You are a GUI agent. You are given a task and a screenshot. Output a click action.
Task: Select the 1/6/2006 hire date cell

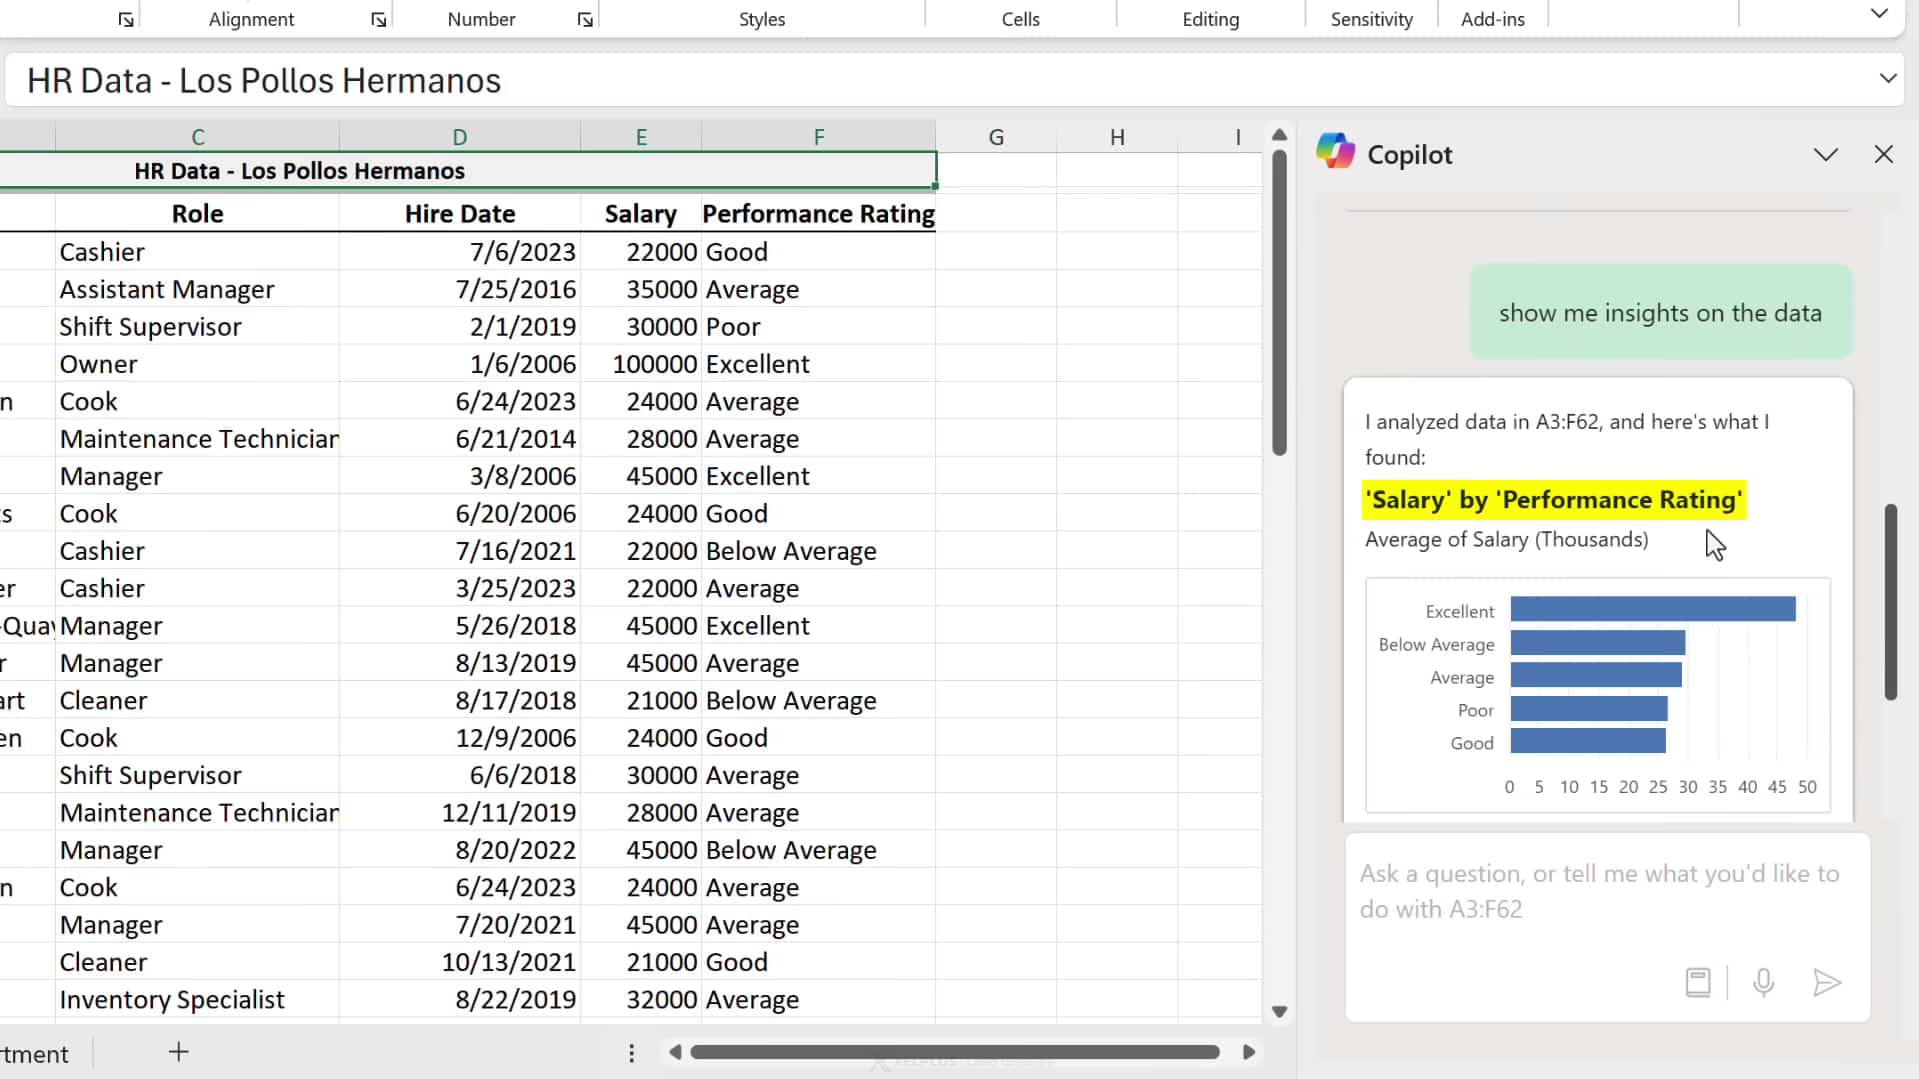459,364
